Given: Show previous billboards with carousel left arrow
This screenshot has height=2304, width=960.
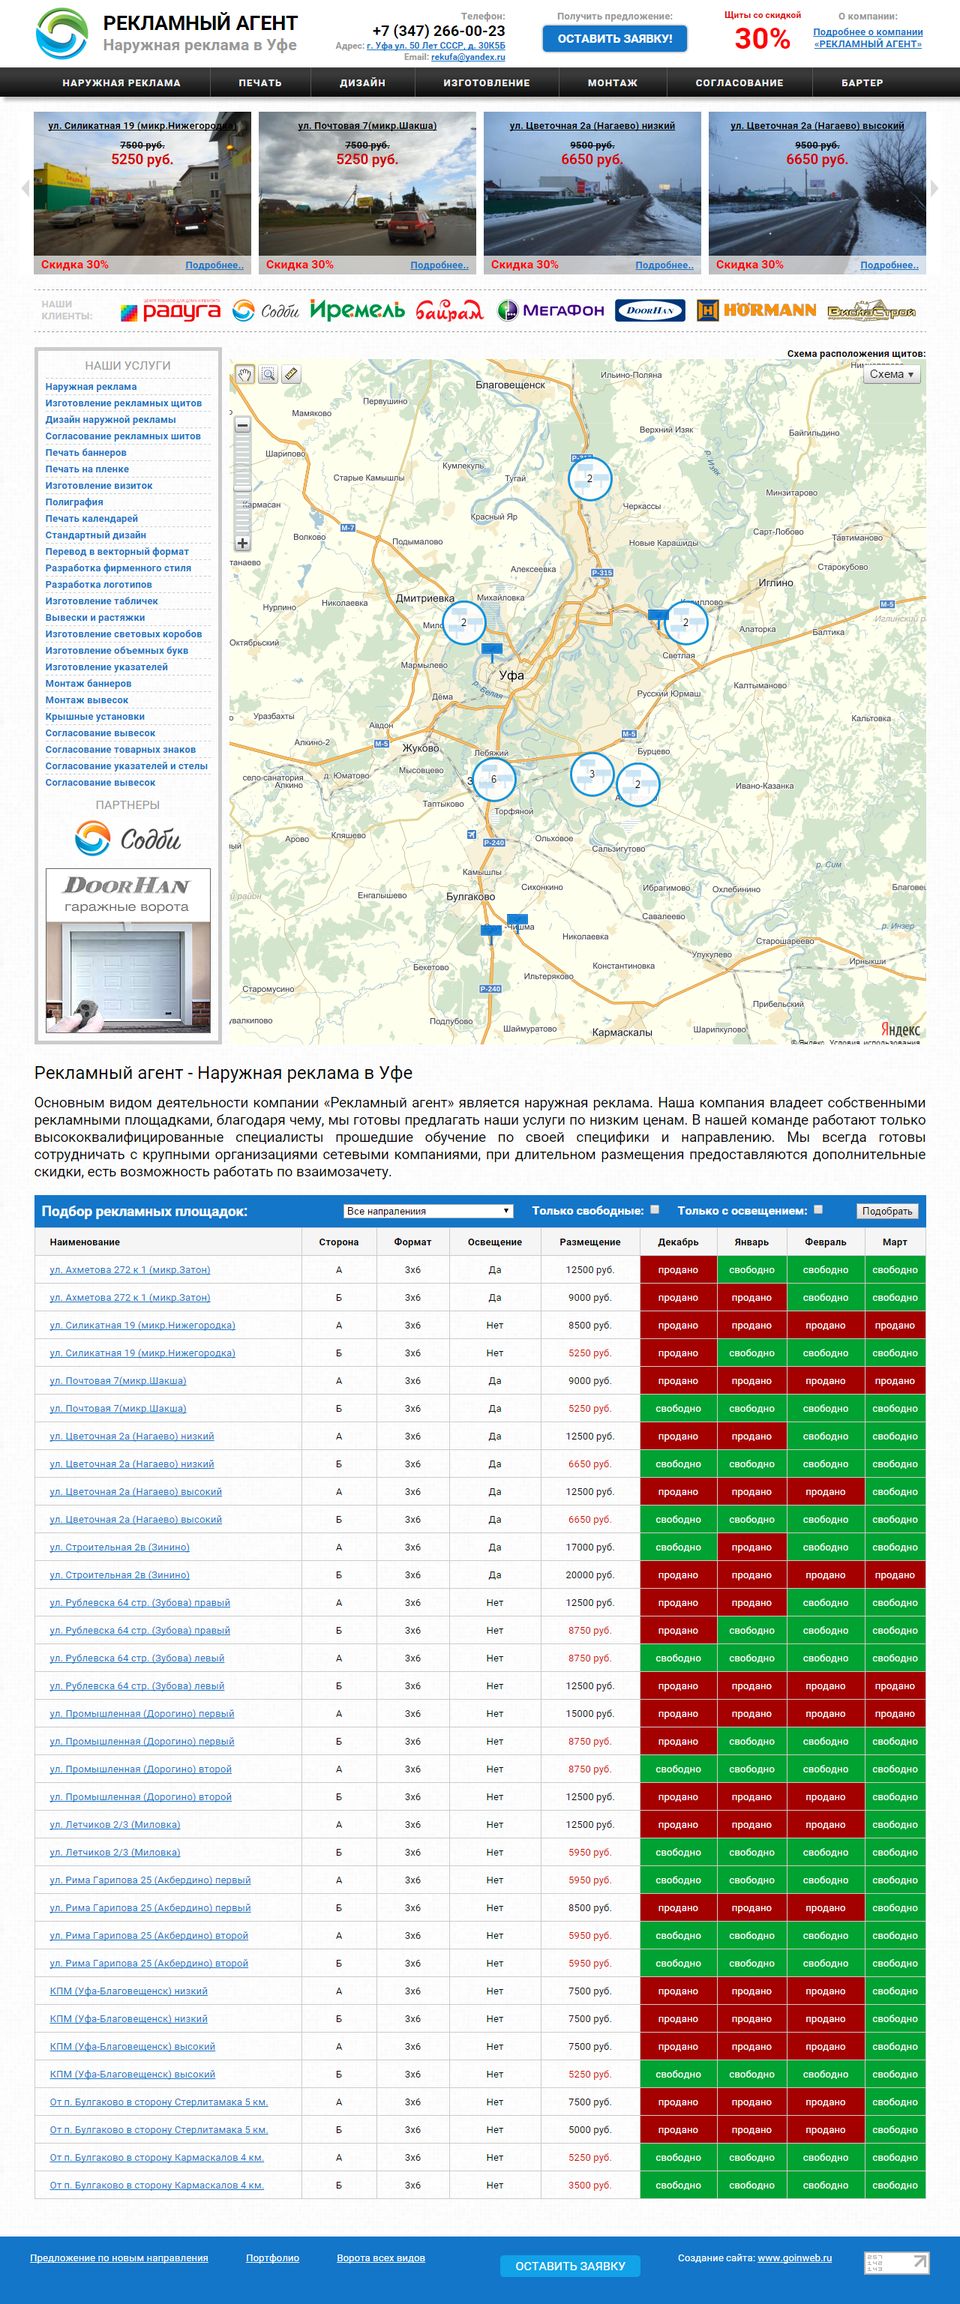Looking at the screenshot, I should click(x=25, y=188).
